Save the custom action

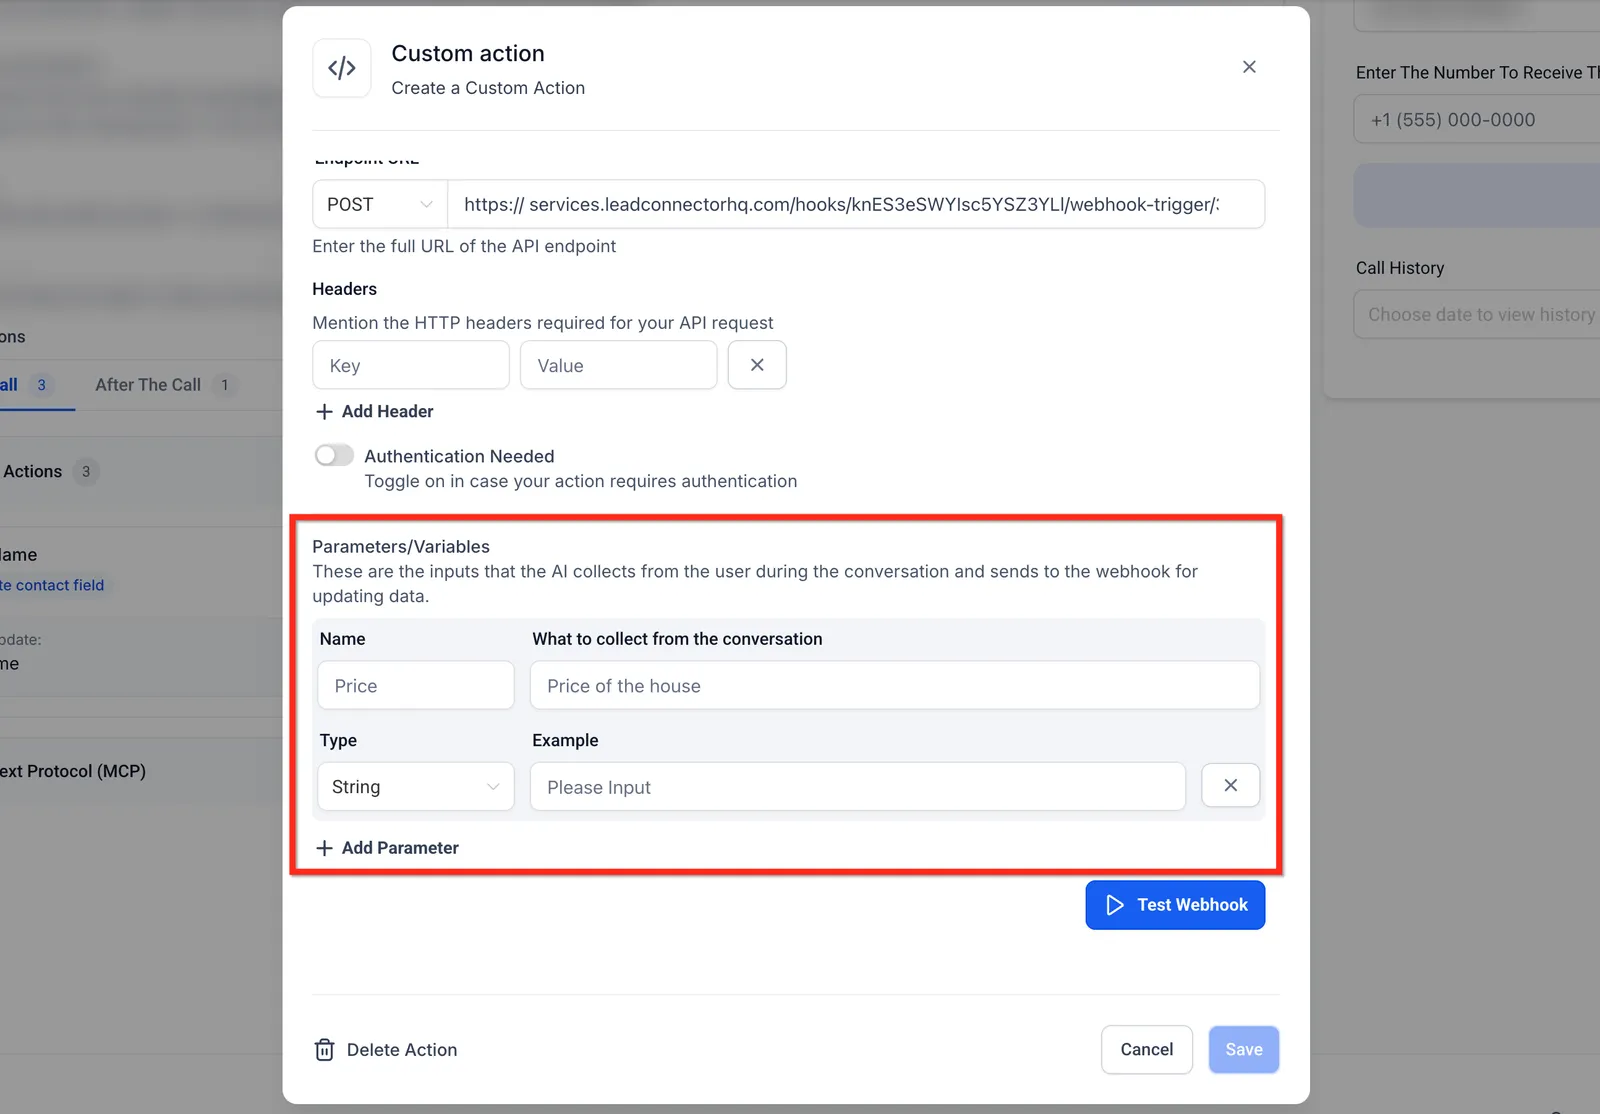[1244, 1050]
